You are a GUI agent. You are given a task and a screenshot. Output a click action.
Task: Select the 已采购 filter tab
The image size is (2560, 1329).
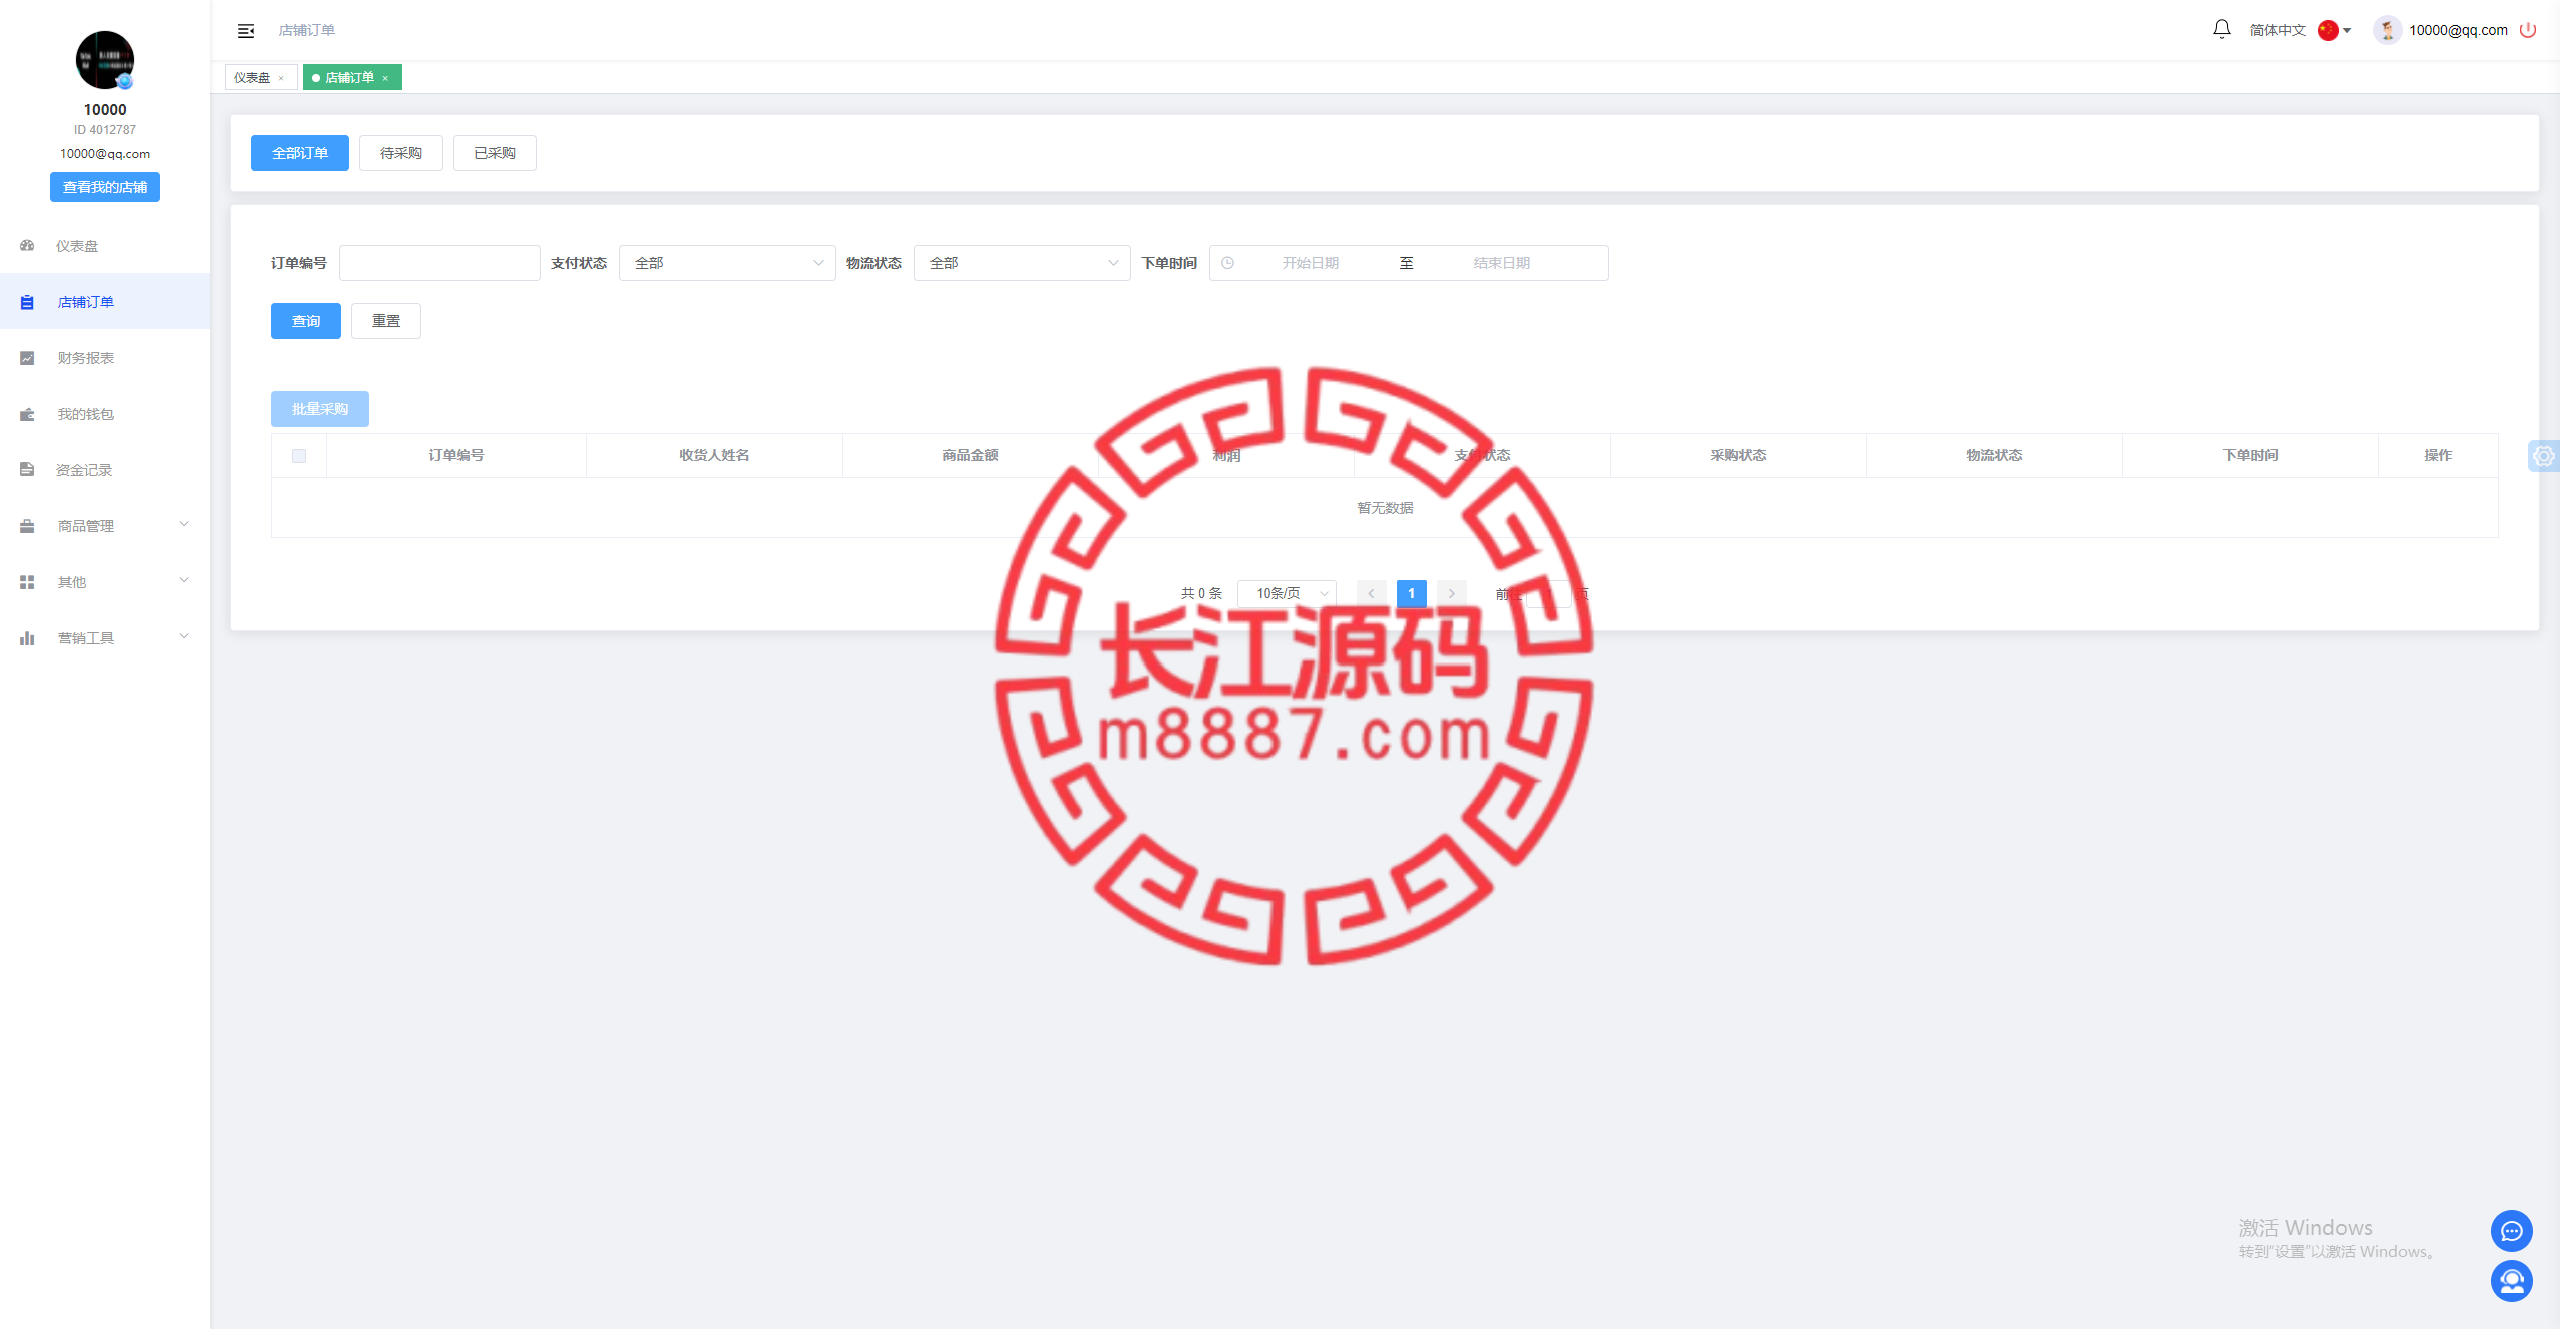495,153
